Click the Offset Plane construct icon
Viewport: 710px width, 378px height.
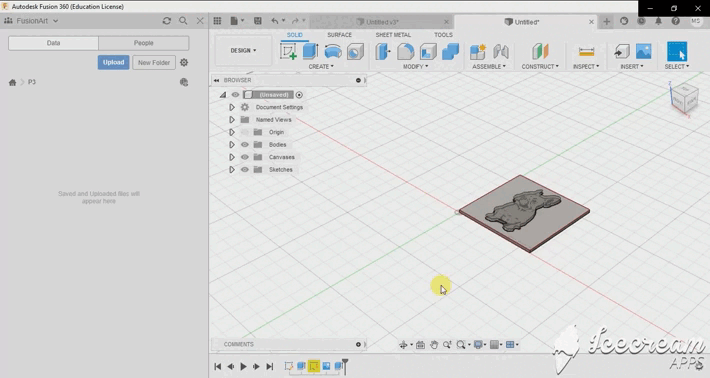540,52
